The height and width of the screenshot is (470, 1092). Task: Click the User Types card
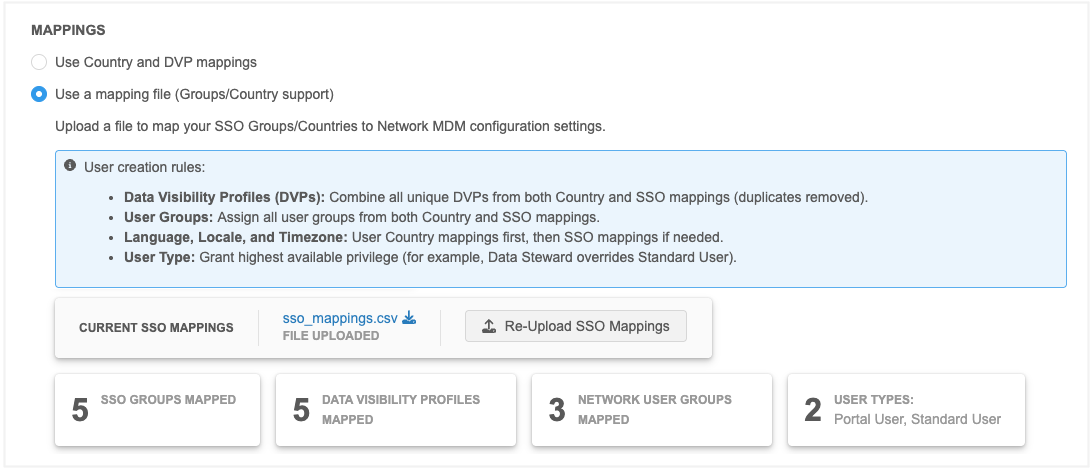point(906,409)
